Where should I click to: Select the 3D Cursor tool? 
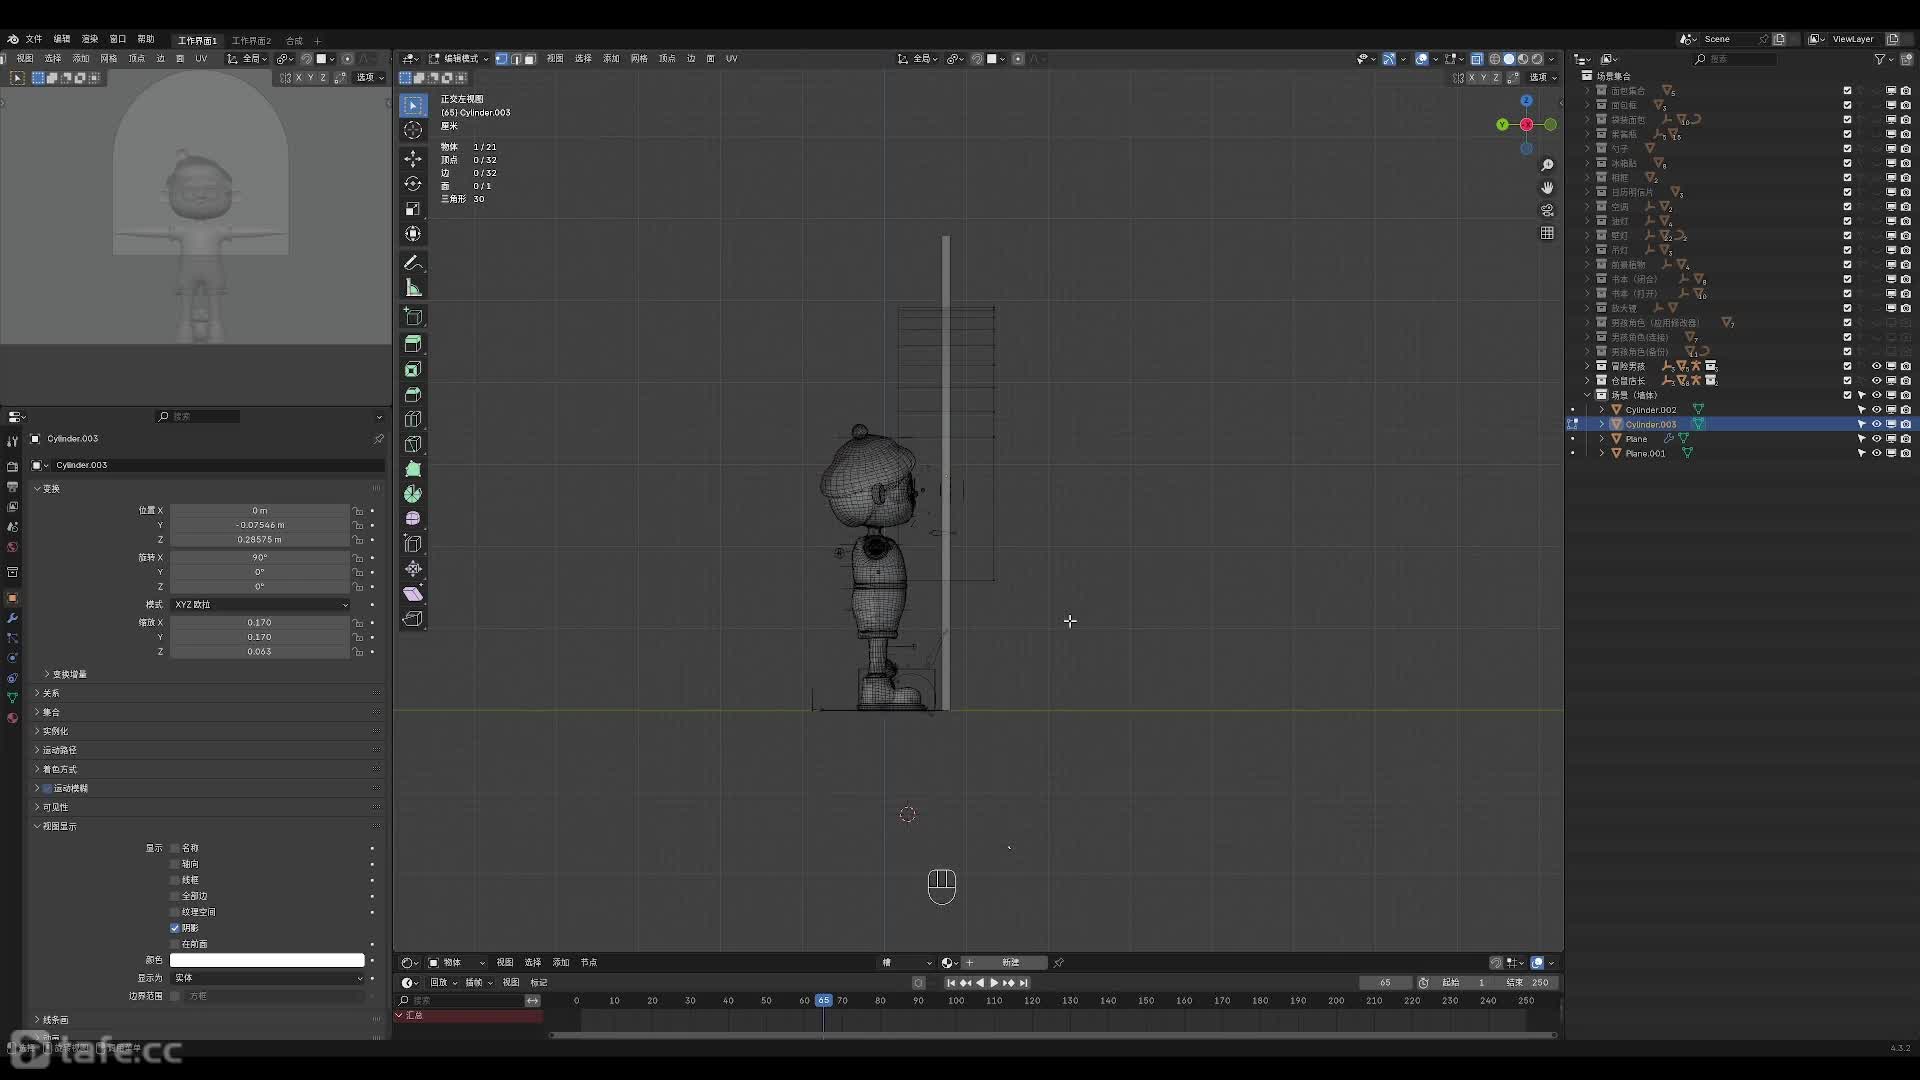click(x=413, y=130)
